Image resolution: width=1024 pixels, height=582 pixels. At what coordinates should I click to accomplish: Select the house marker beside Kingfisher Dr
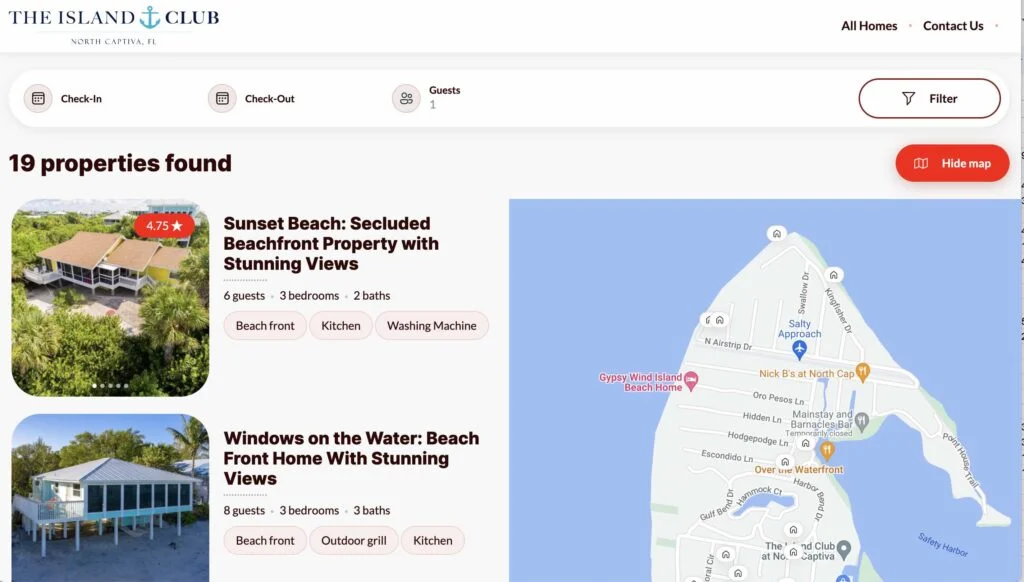pos(833,275)
